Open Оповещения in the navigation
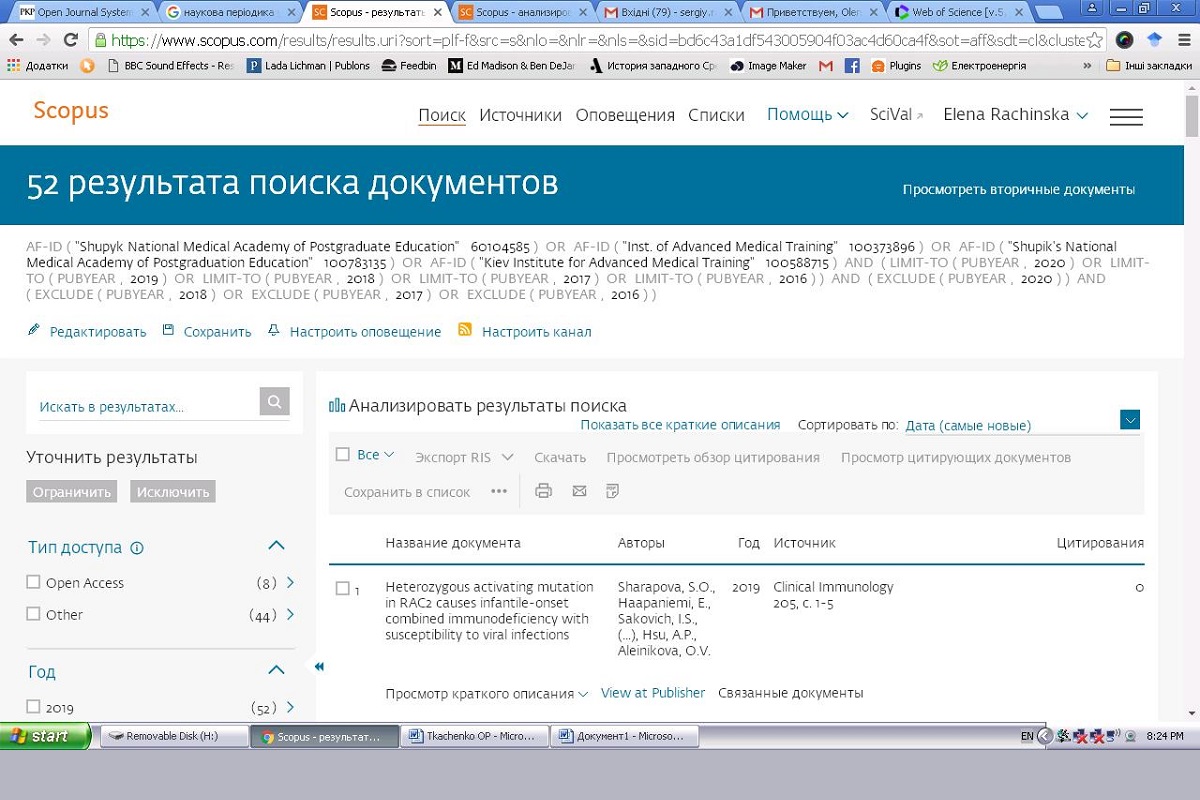 [625, 115]
